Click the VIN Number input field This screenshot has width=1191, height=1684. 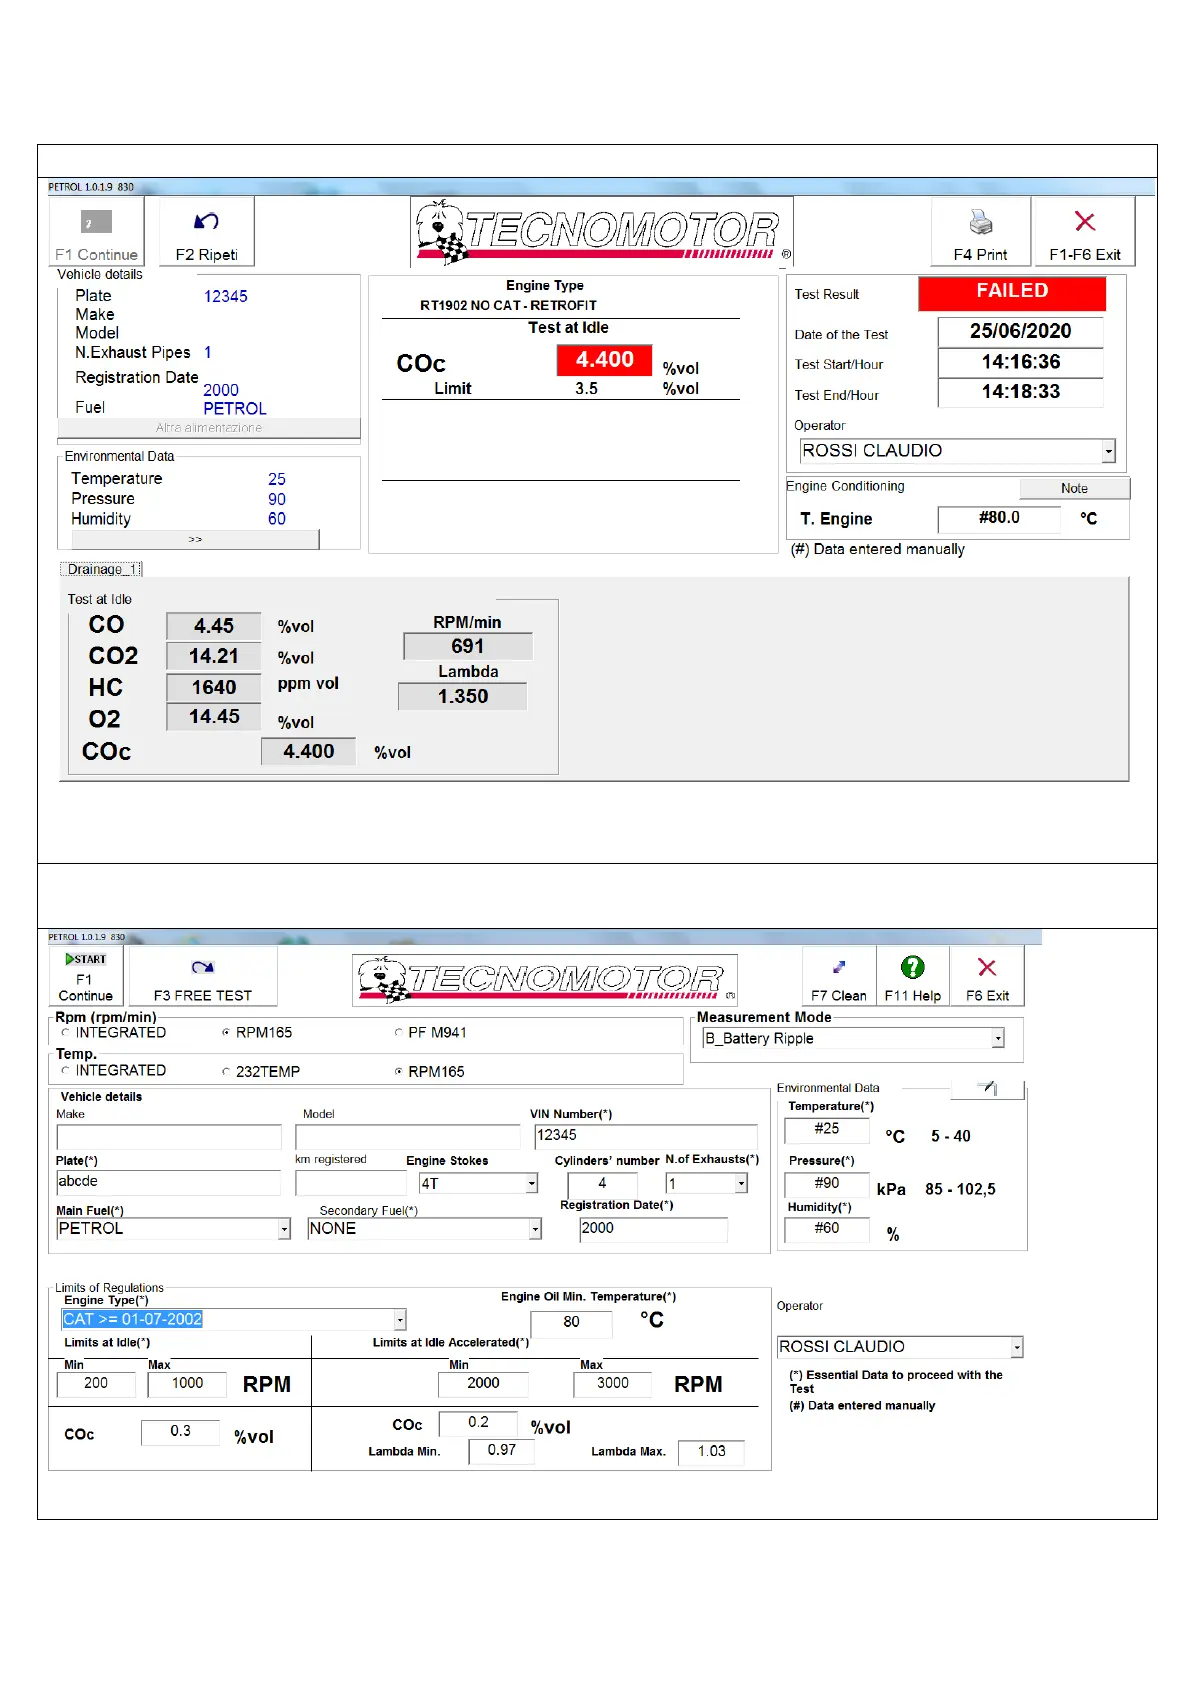(645, 1135)
